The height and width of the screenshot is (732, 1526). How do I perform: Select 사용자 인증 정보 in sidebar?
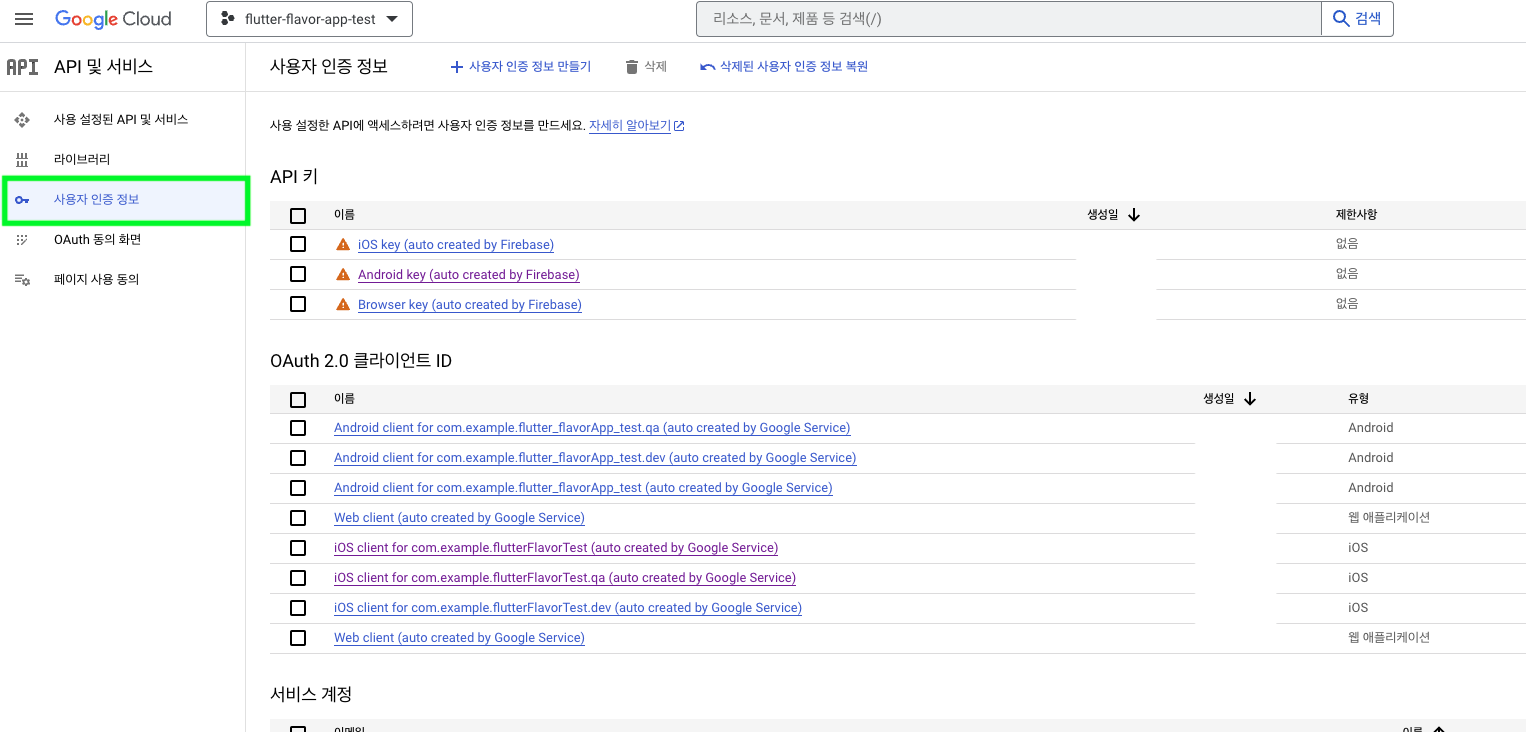(125, 200)
